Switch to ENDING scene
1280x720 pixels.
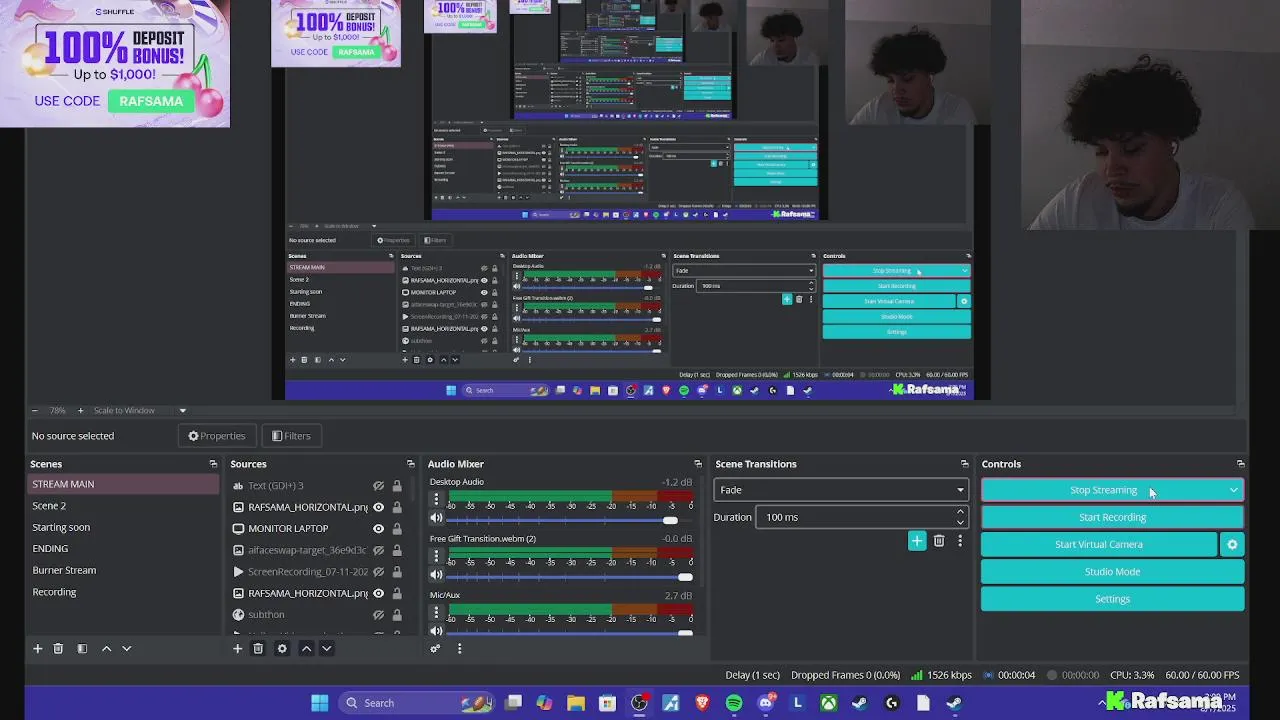[123, 548]
